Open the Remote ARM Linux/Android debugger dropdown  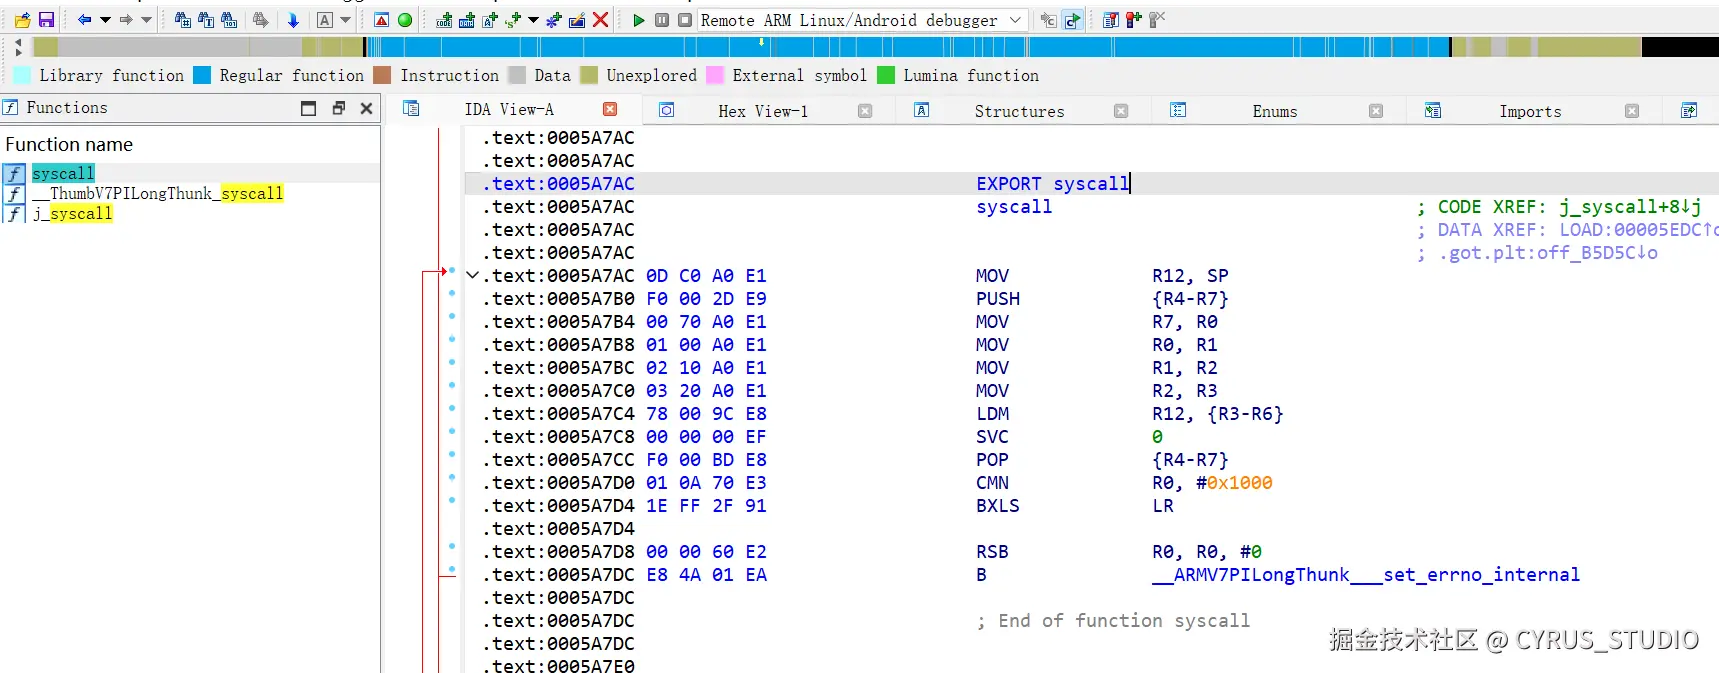coord(1015,20)
